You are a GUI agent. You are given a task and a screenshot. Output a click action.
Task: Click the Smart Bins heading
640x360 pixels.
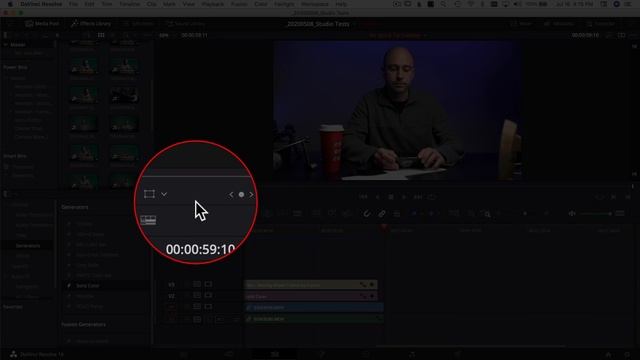(15, 156)
